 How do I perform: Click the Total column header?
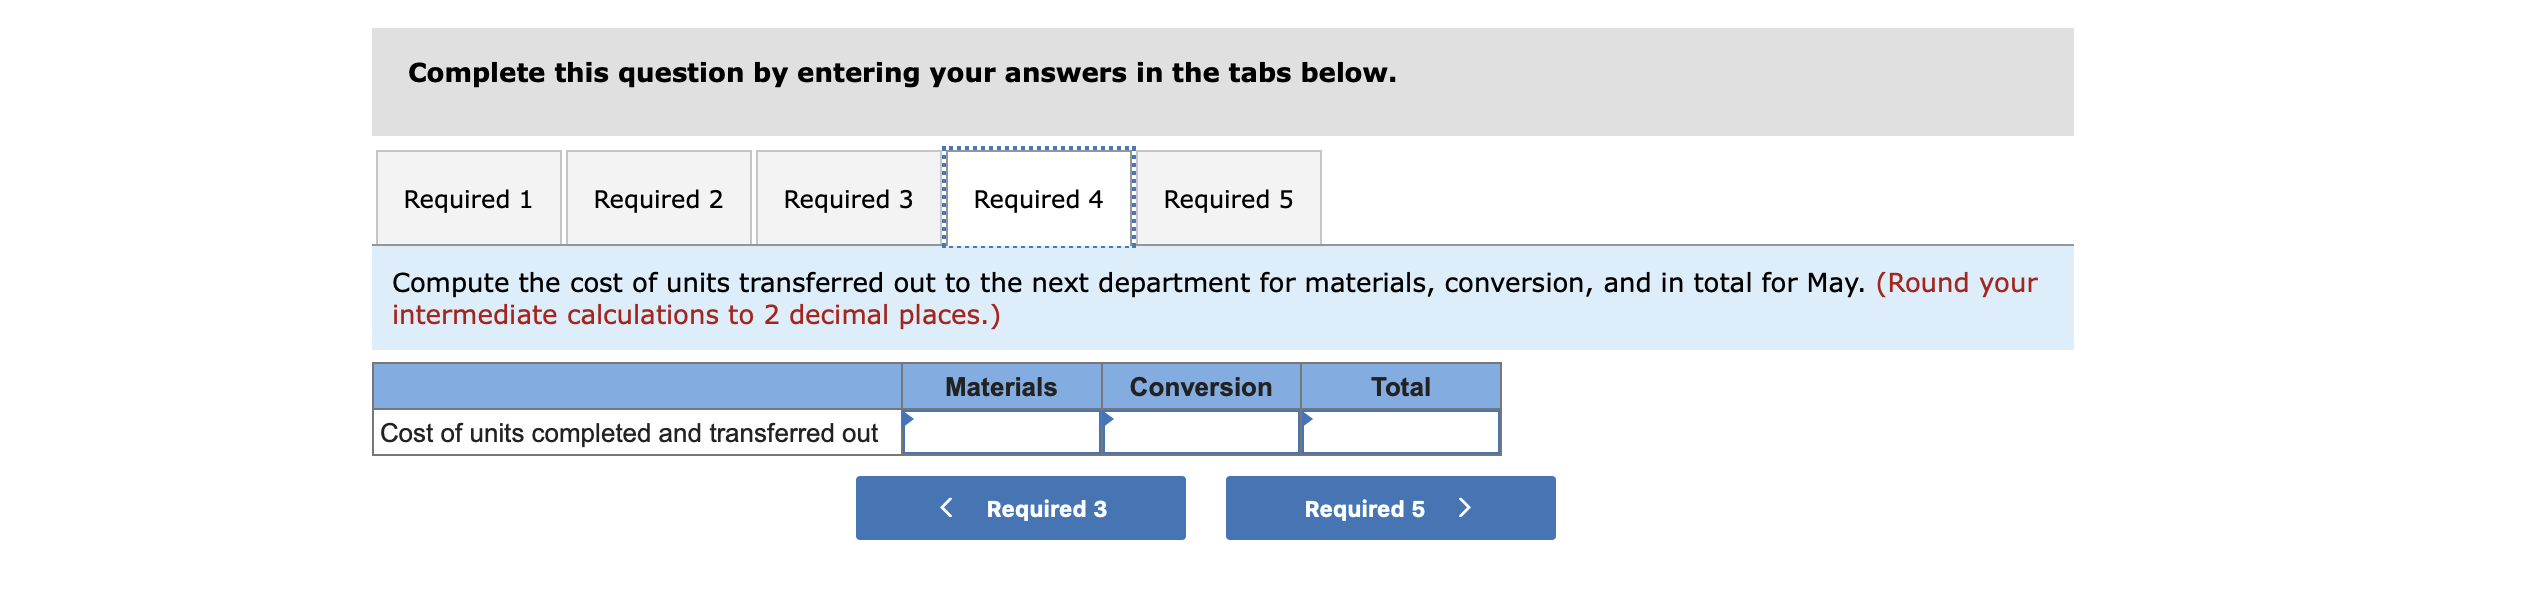click(x=1400, y=386)
